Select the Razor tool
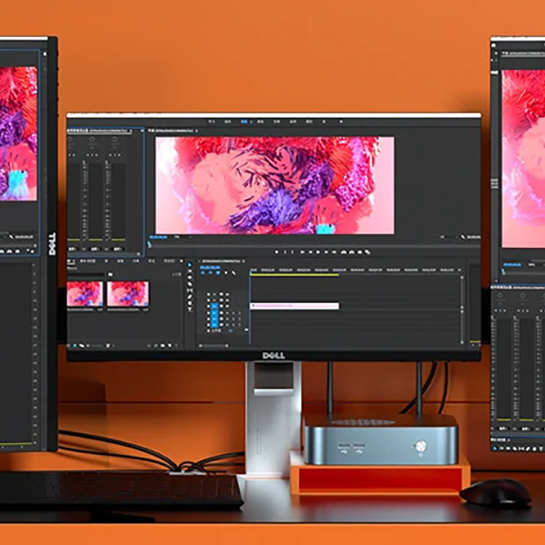Viewport: 545px width, 545px height. coord(190,284)
